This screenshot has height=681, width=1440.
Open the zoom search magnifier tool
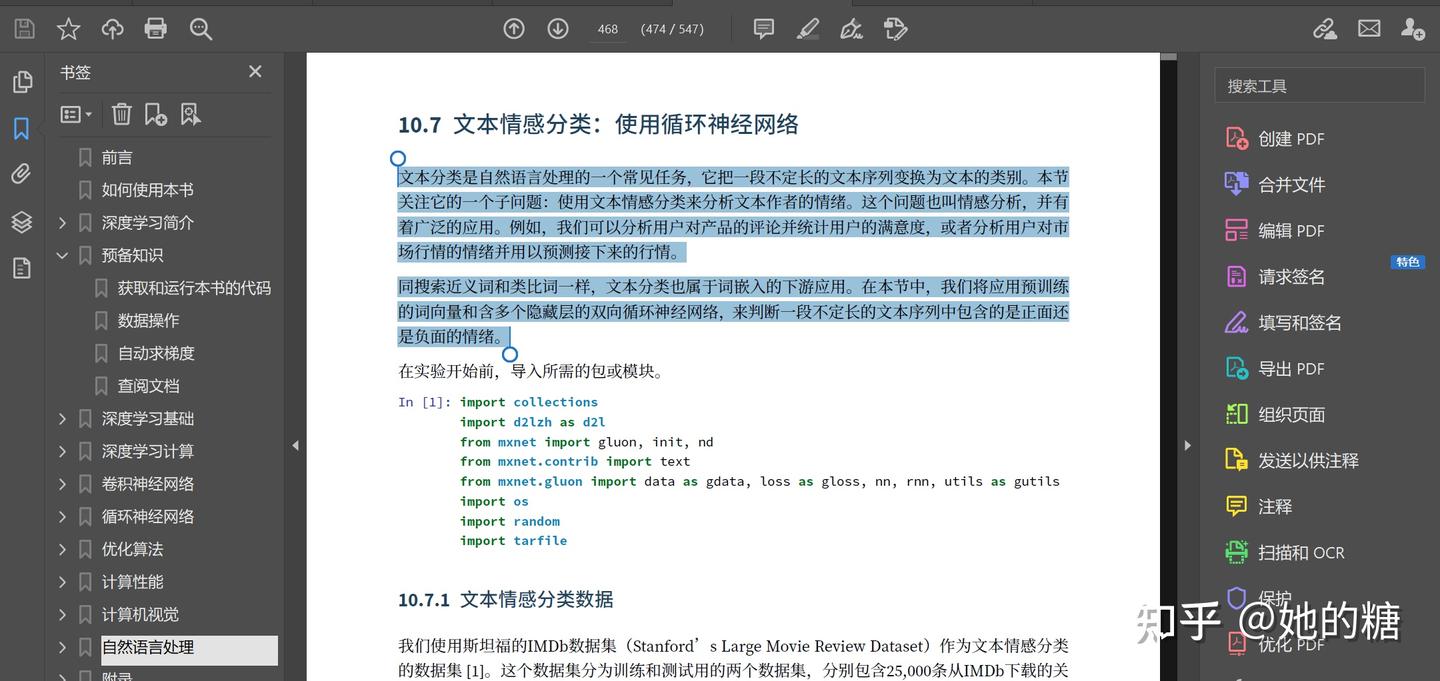(x=200, y=28)
